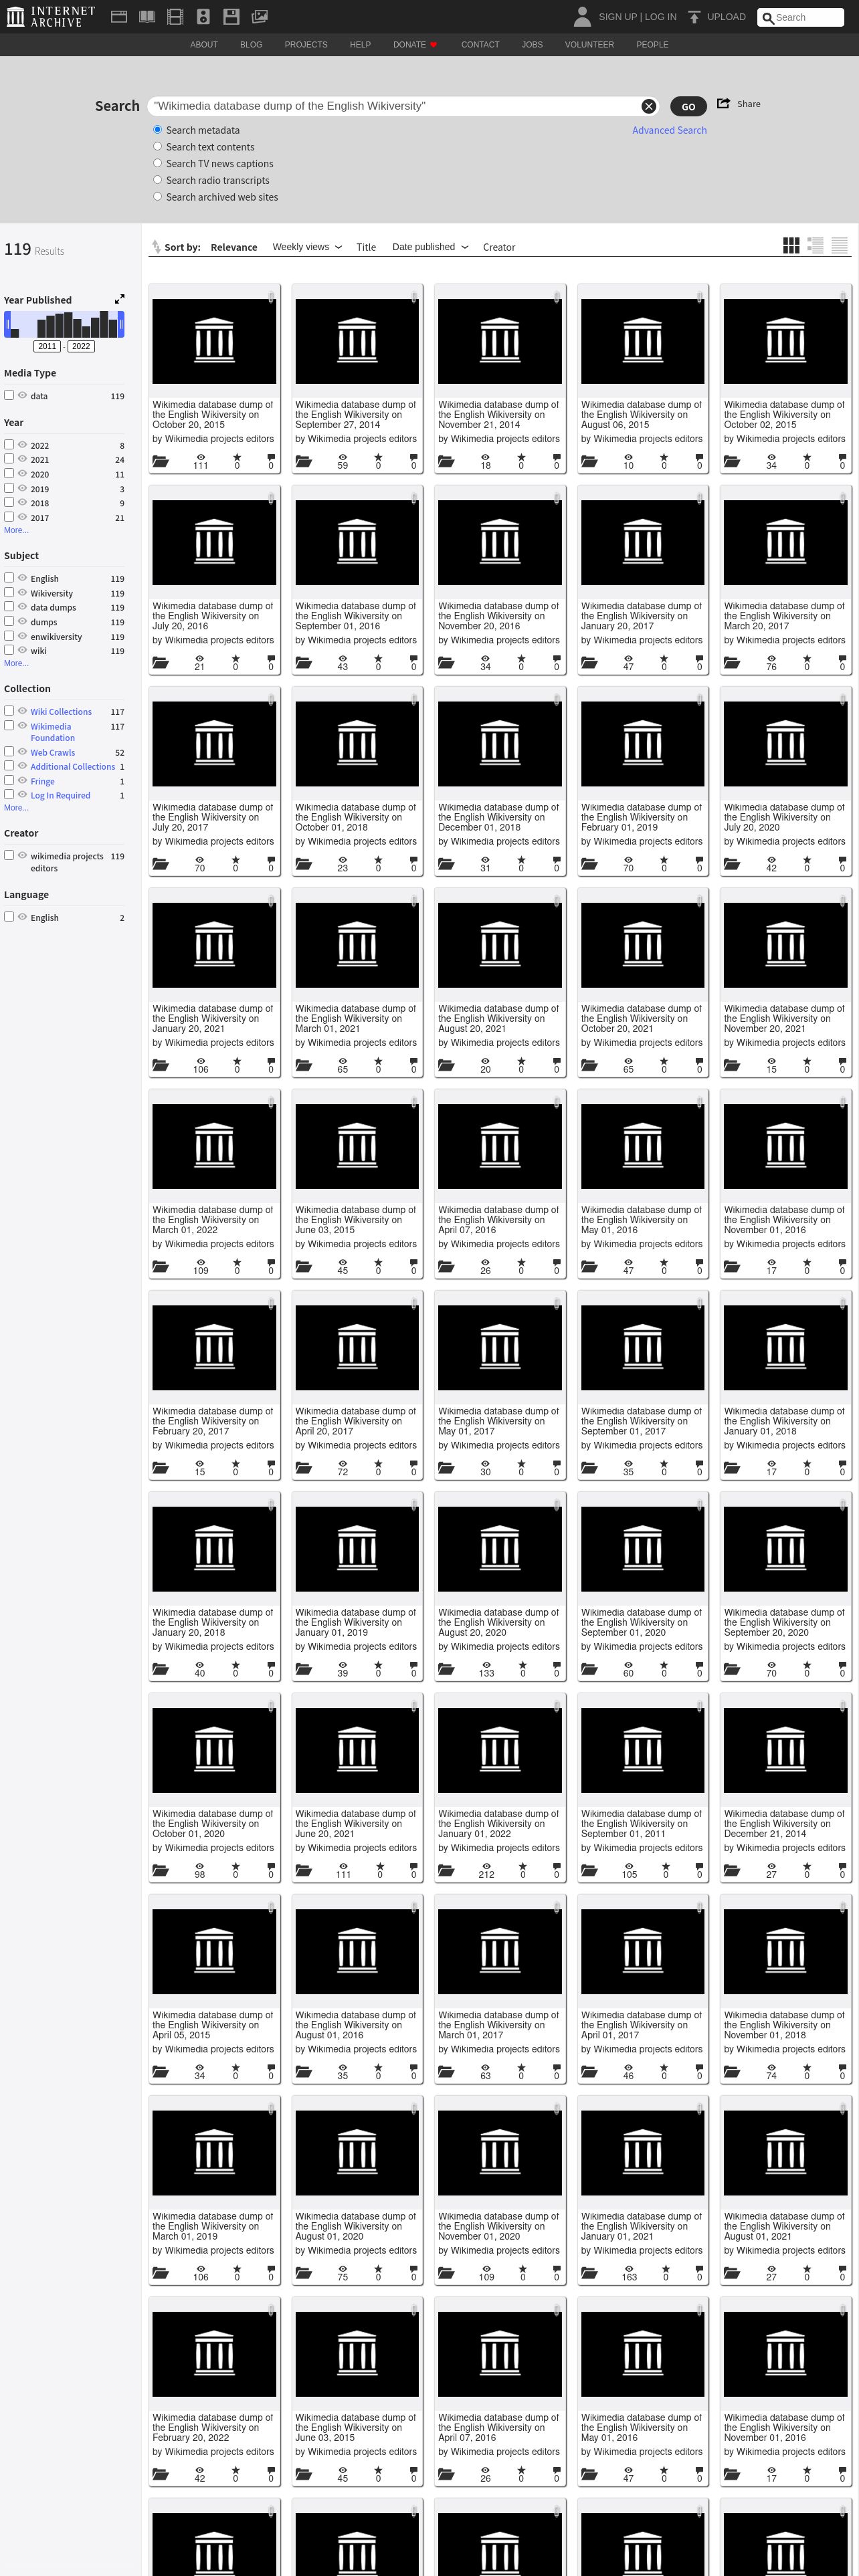Expand the Year Published histogram

click(119, 299)
